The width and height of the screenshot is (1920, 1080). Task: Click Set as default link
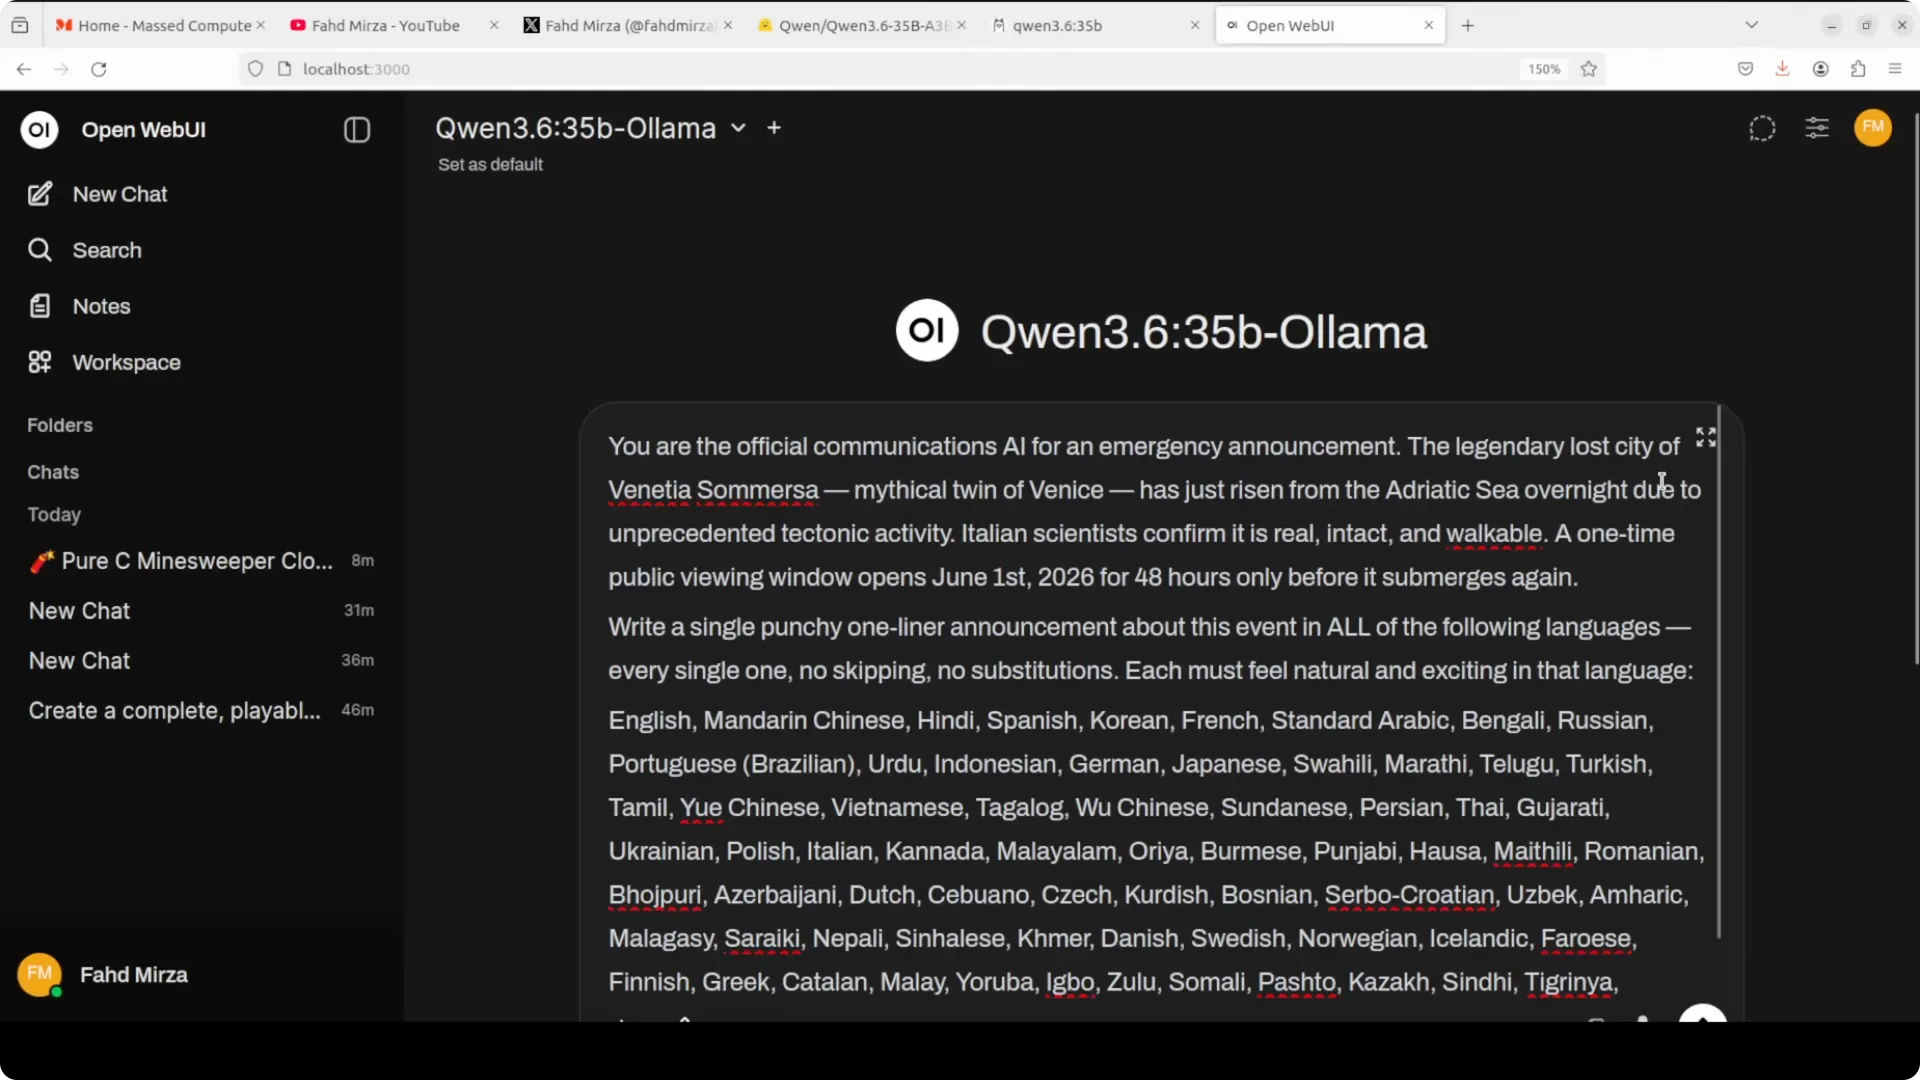[x=490, y=164]
